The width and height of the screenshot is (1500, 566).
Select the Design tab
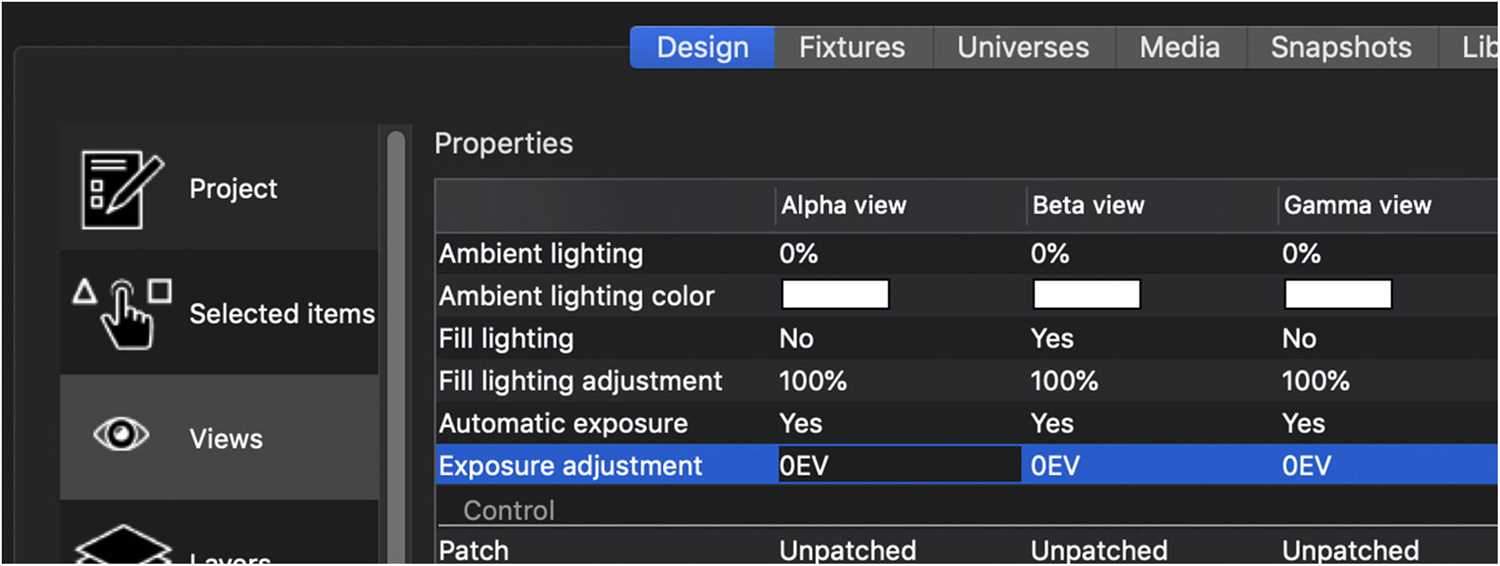tap(703, 48)
